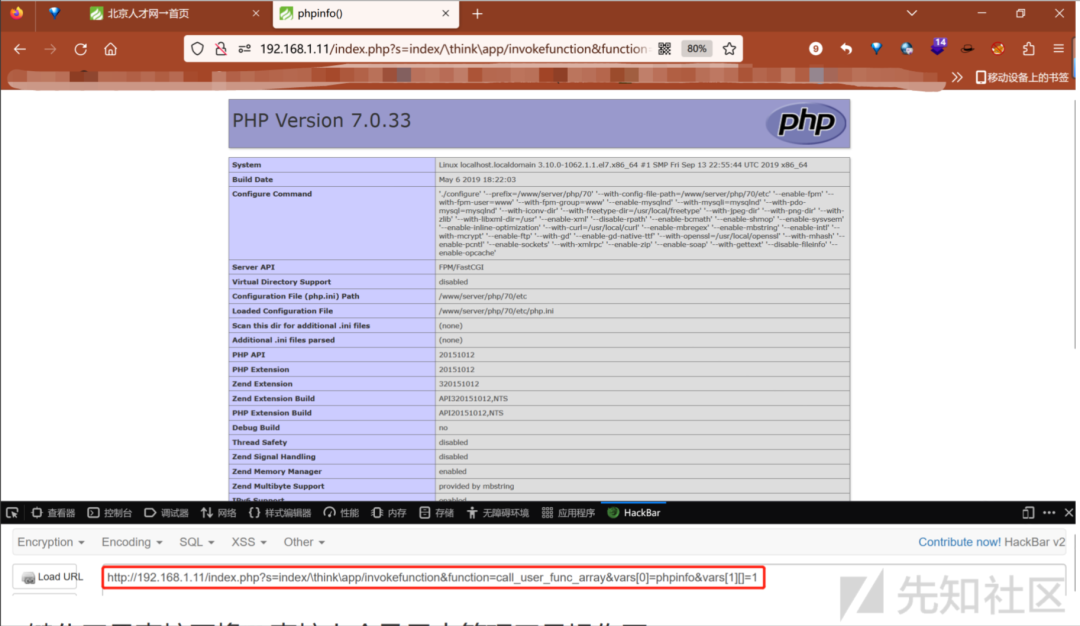This screenshot has height=626, width=1080.
Task: Click the globe extension toolbar icon
Action: [906, 49]
